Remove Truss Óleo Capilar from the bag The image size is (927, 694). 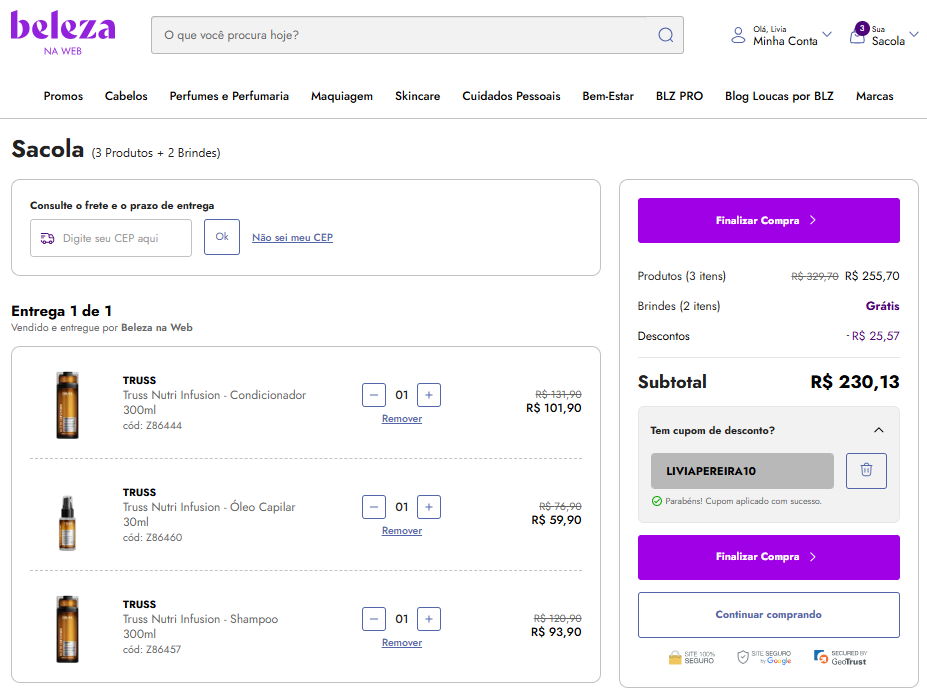[402, 531]
